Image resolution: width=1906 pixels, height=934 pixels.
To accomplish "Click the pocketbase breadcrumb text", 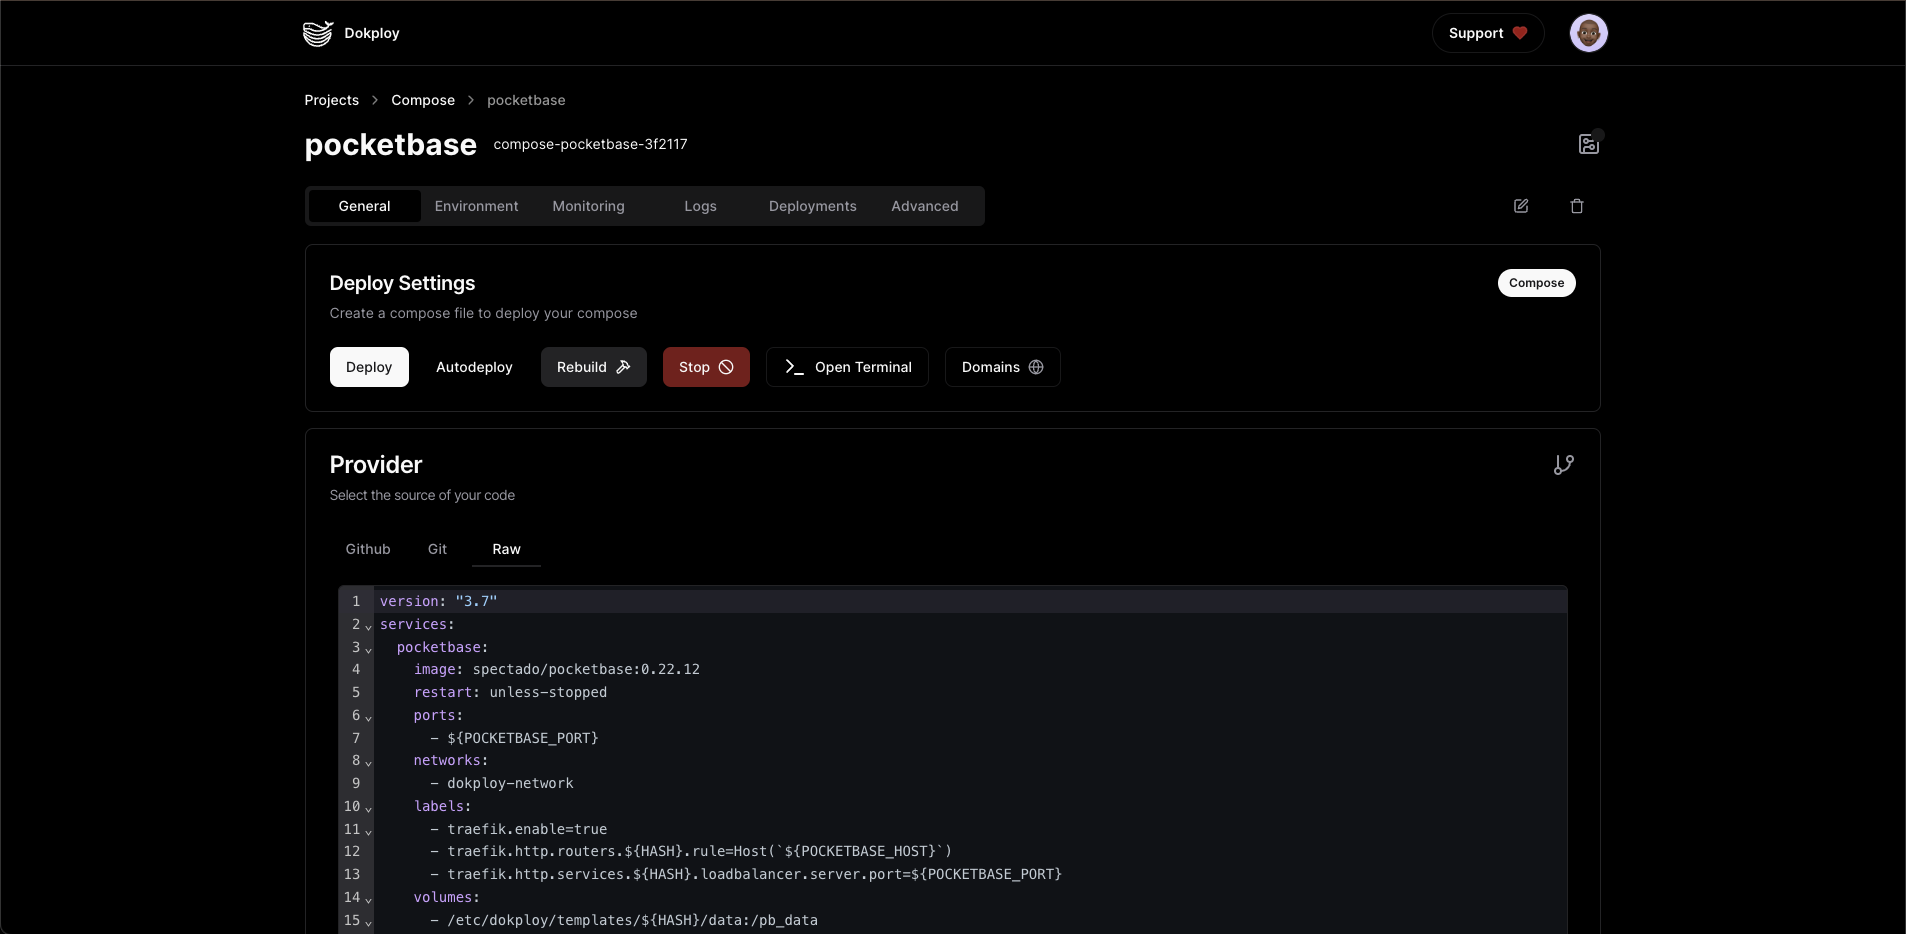I will click(526, 100).
